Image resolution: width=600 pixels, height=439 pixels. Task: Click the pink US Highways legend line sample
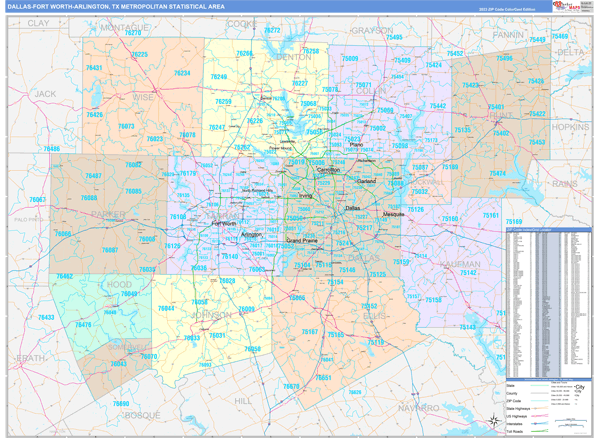[539, 416]
